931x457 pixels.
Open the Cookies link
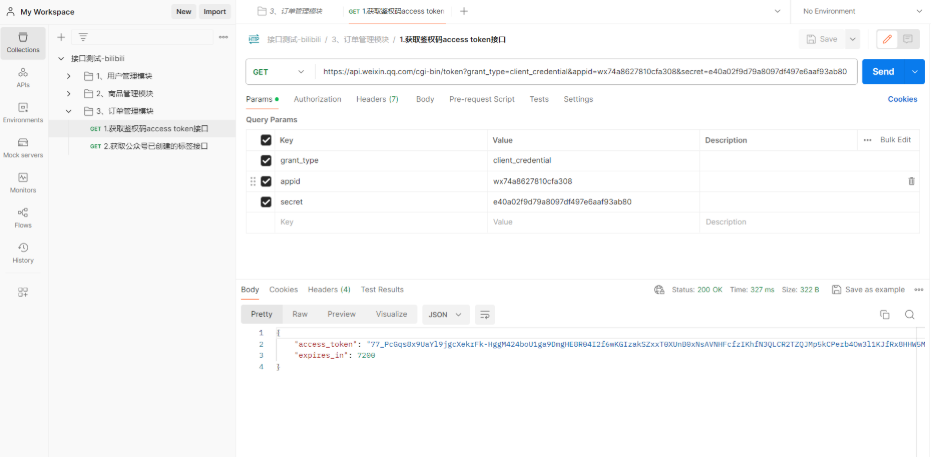pos(902,99)
